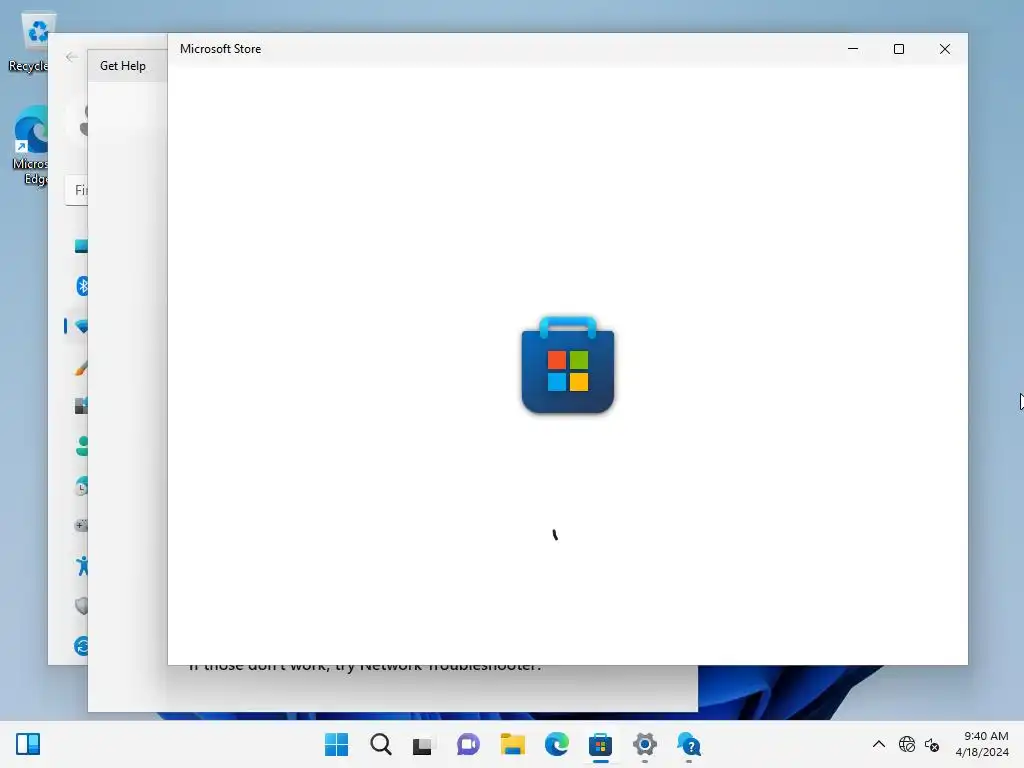Select System icon in Settings sidebar
The height and width of the screenshot is (768, 1024).
pyautogui.click(x=81, y=246)
